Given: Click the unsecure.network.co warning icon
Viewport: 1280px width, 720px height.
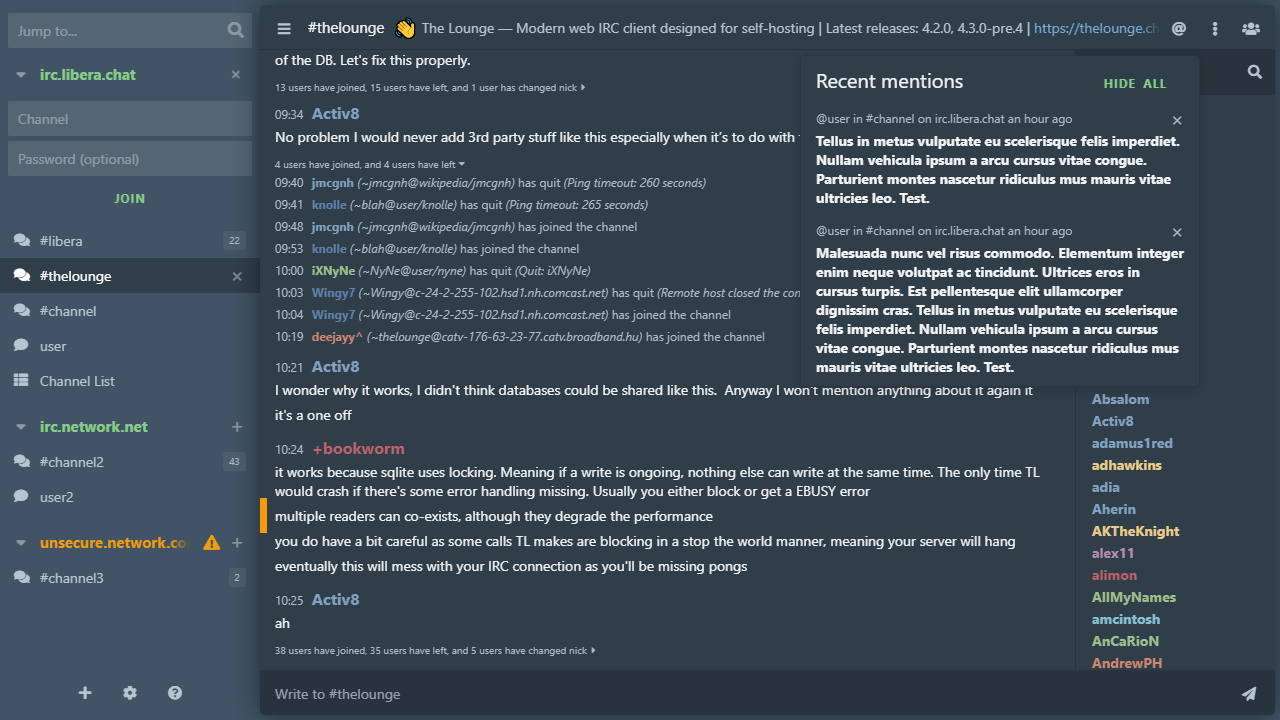Looking at the screenshot, I should click(x=211, y=542).
